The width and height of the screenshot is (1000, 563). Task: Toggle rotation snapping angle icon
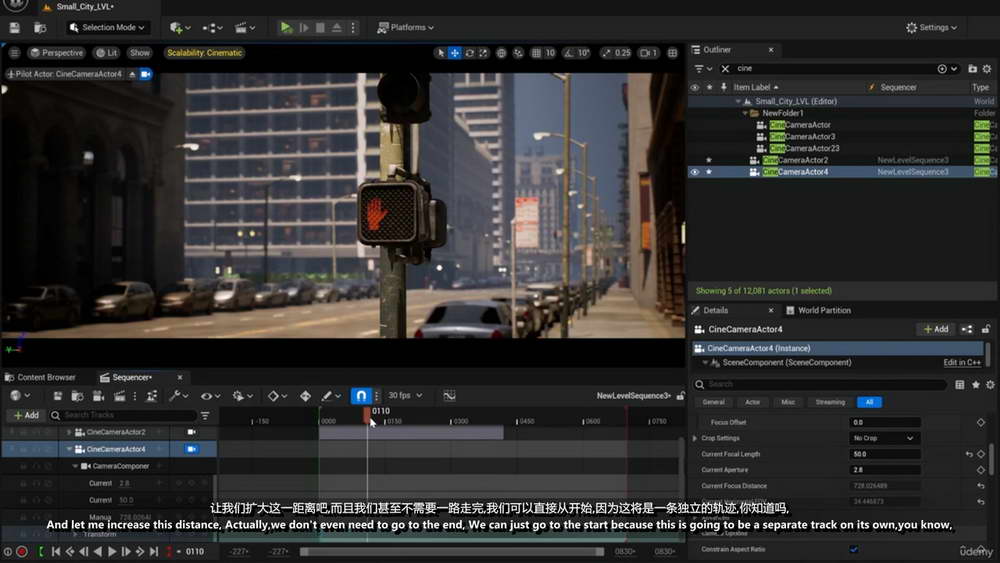coord(569,53)
